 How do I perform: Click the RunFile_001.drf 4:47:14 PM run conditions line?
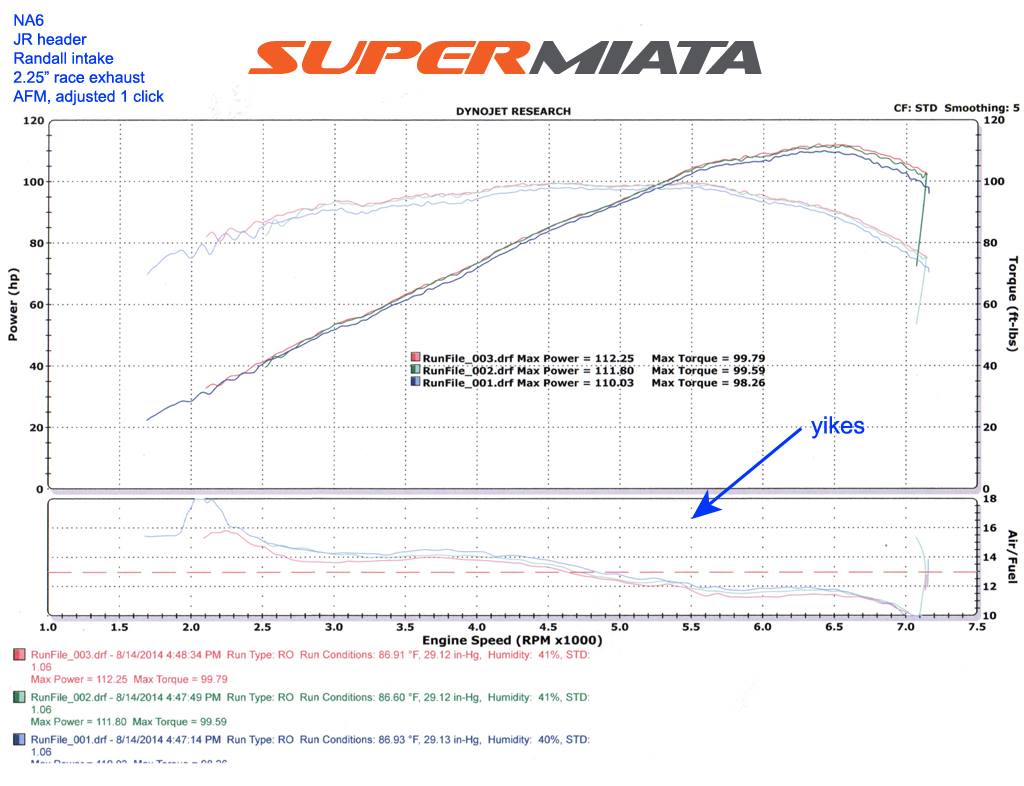point(310,740)
